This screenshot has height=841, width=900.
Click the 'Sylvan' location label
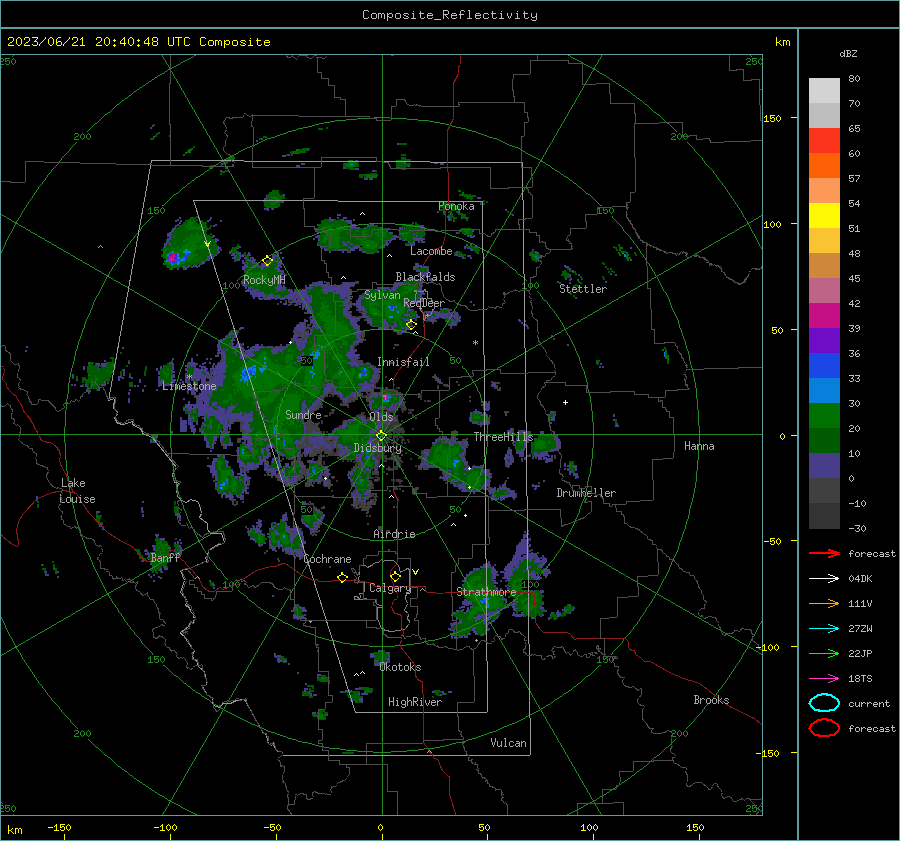[382, 295]
